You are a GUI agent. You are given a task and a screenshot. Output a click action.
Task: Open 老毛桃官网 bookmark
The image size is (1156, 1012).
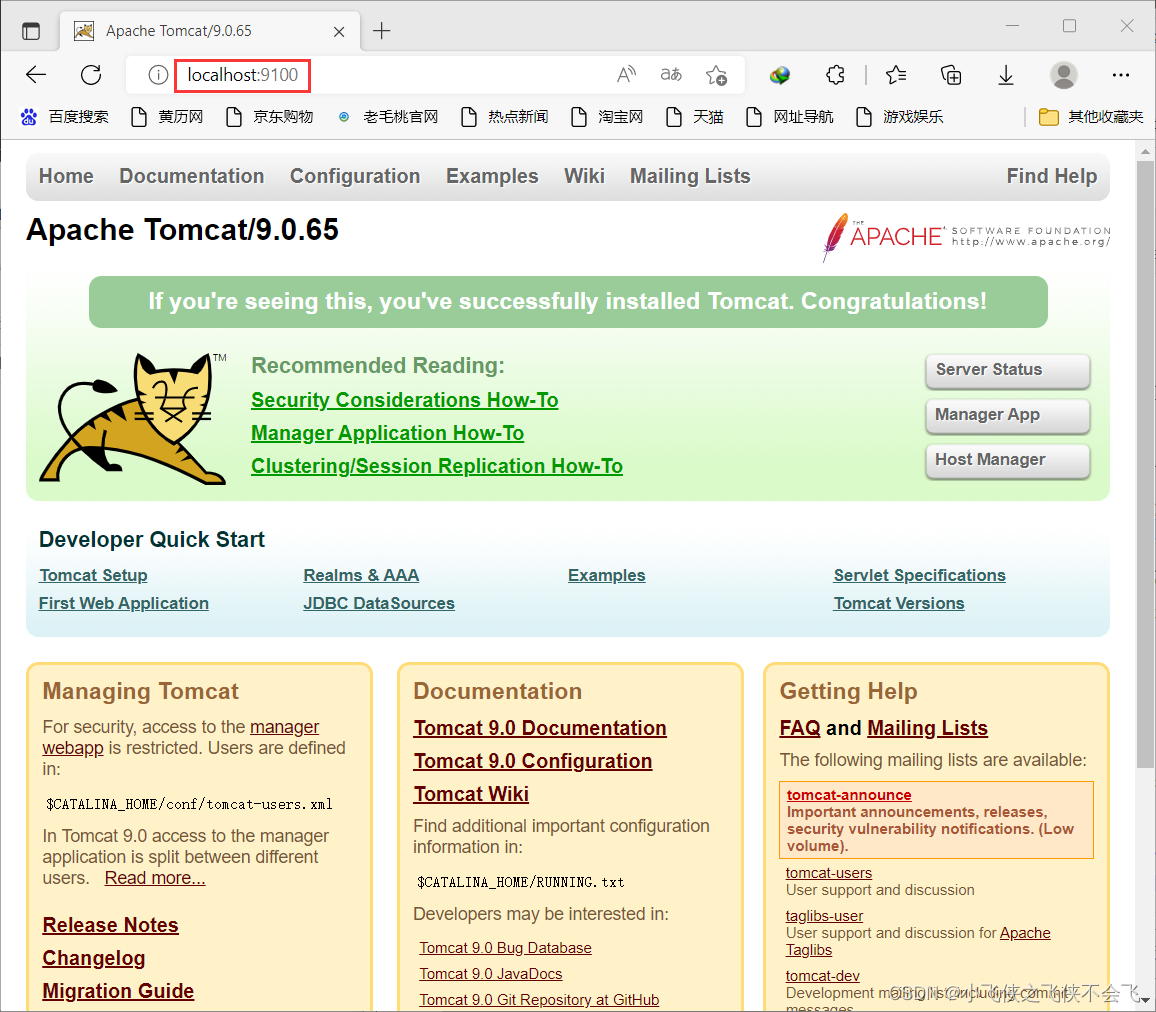[388, 116]
